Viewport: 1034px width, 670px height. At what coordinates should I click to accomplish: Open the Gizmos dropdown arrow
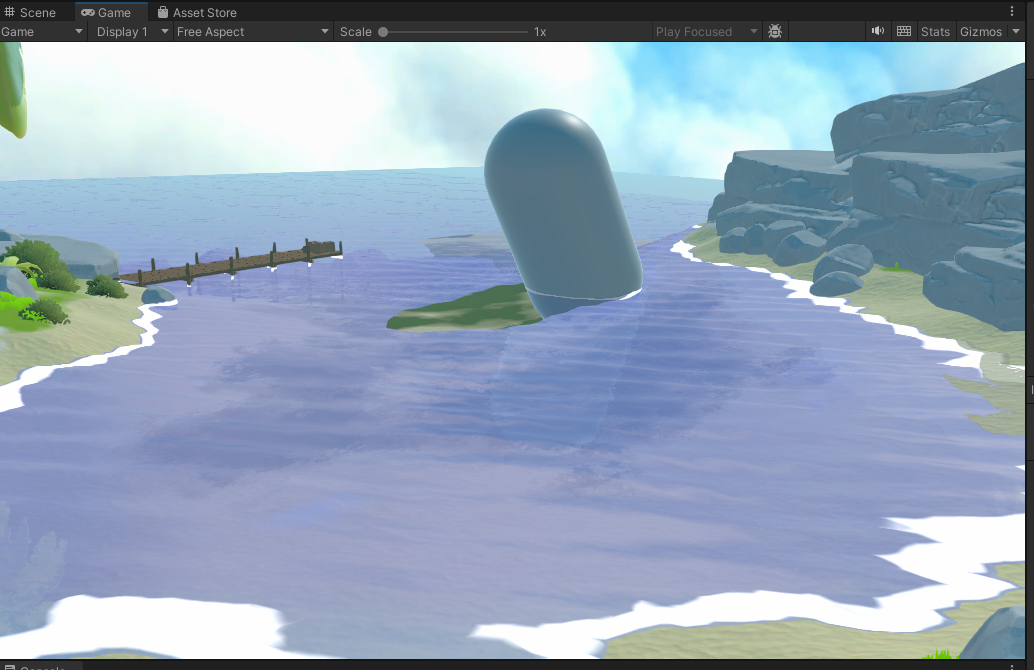pos(1016,32)
